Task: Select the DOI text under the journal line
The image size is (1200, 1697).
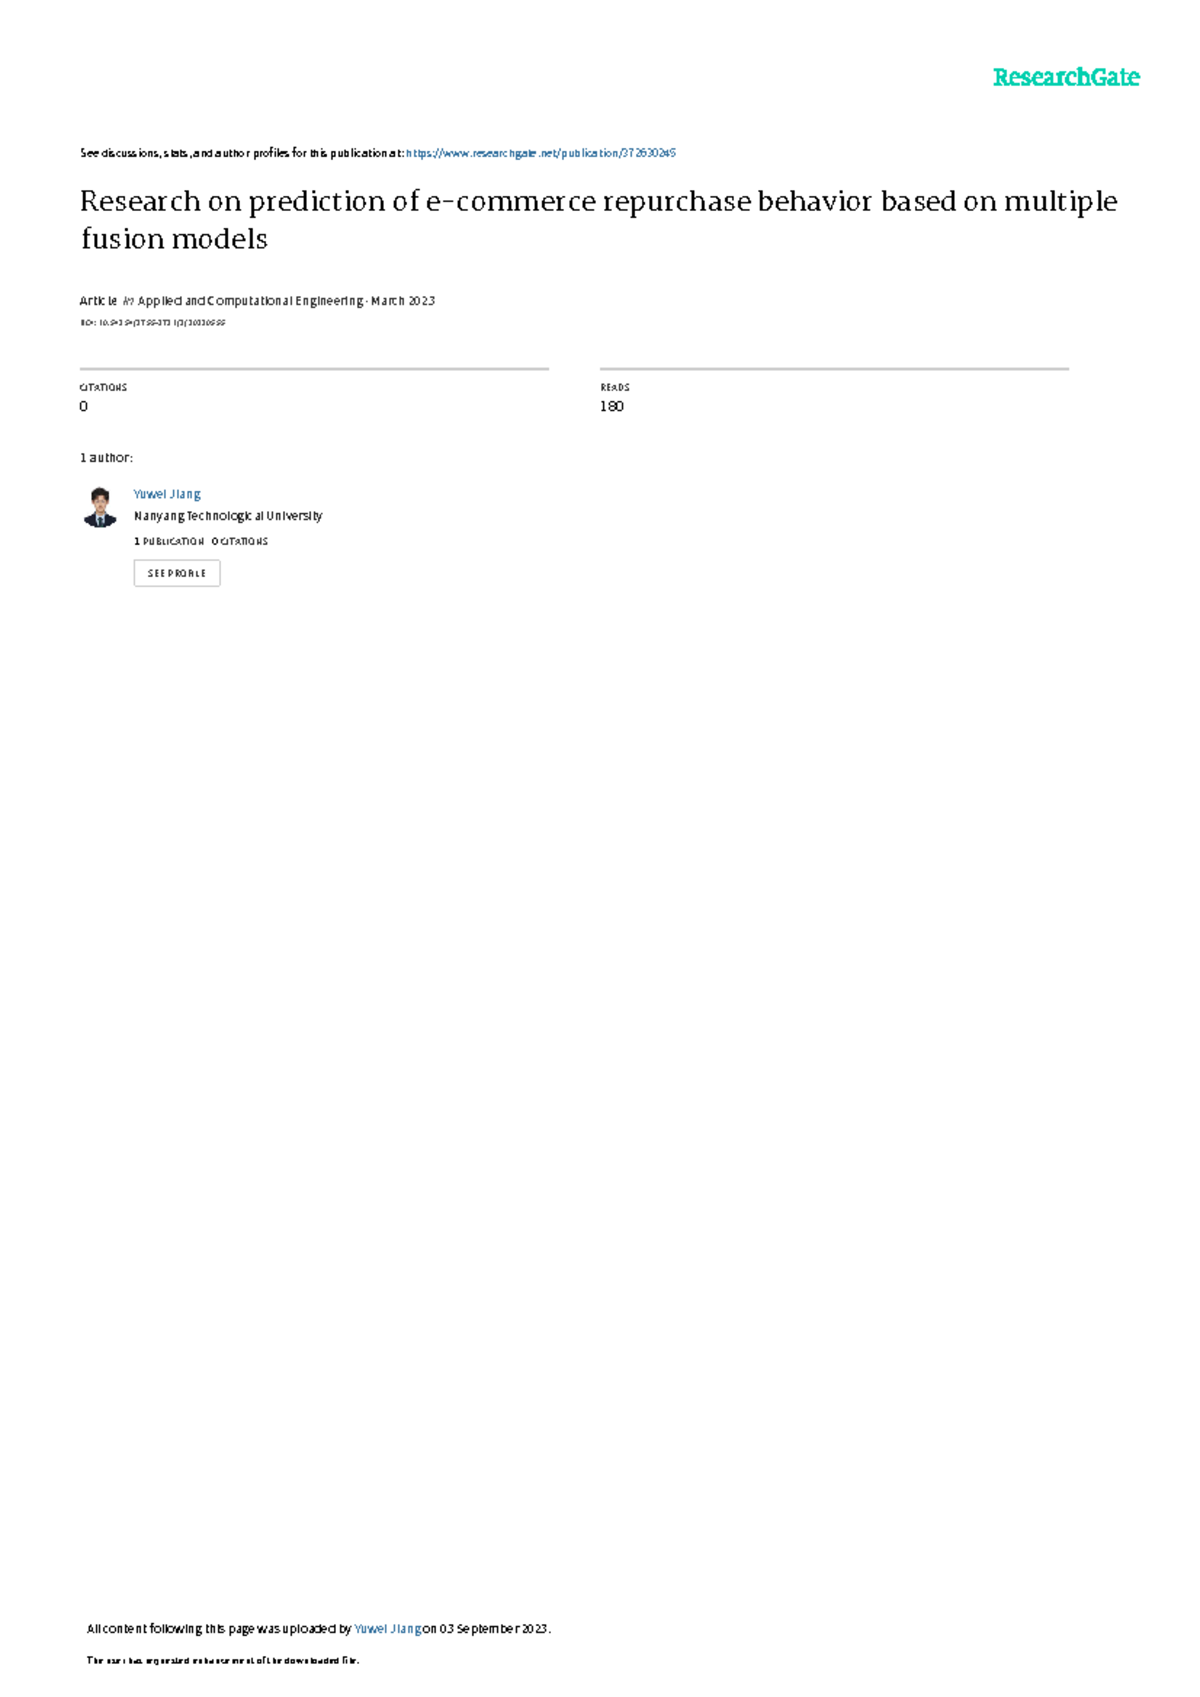Action: 152,323
